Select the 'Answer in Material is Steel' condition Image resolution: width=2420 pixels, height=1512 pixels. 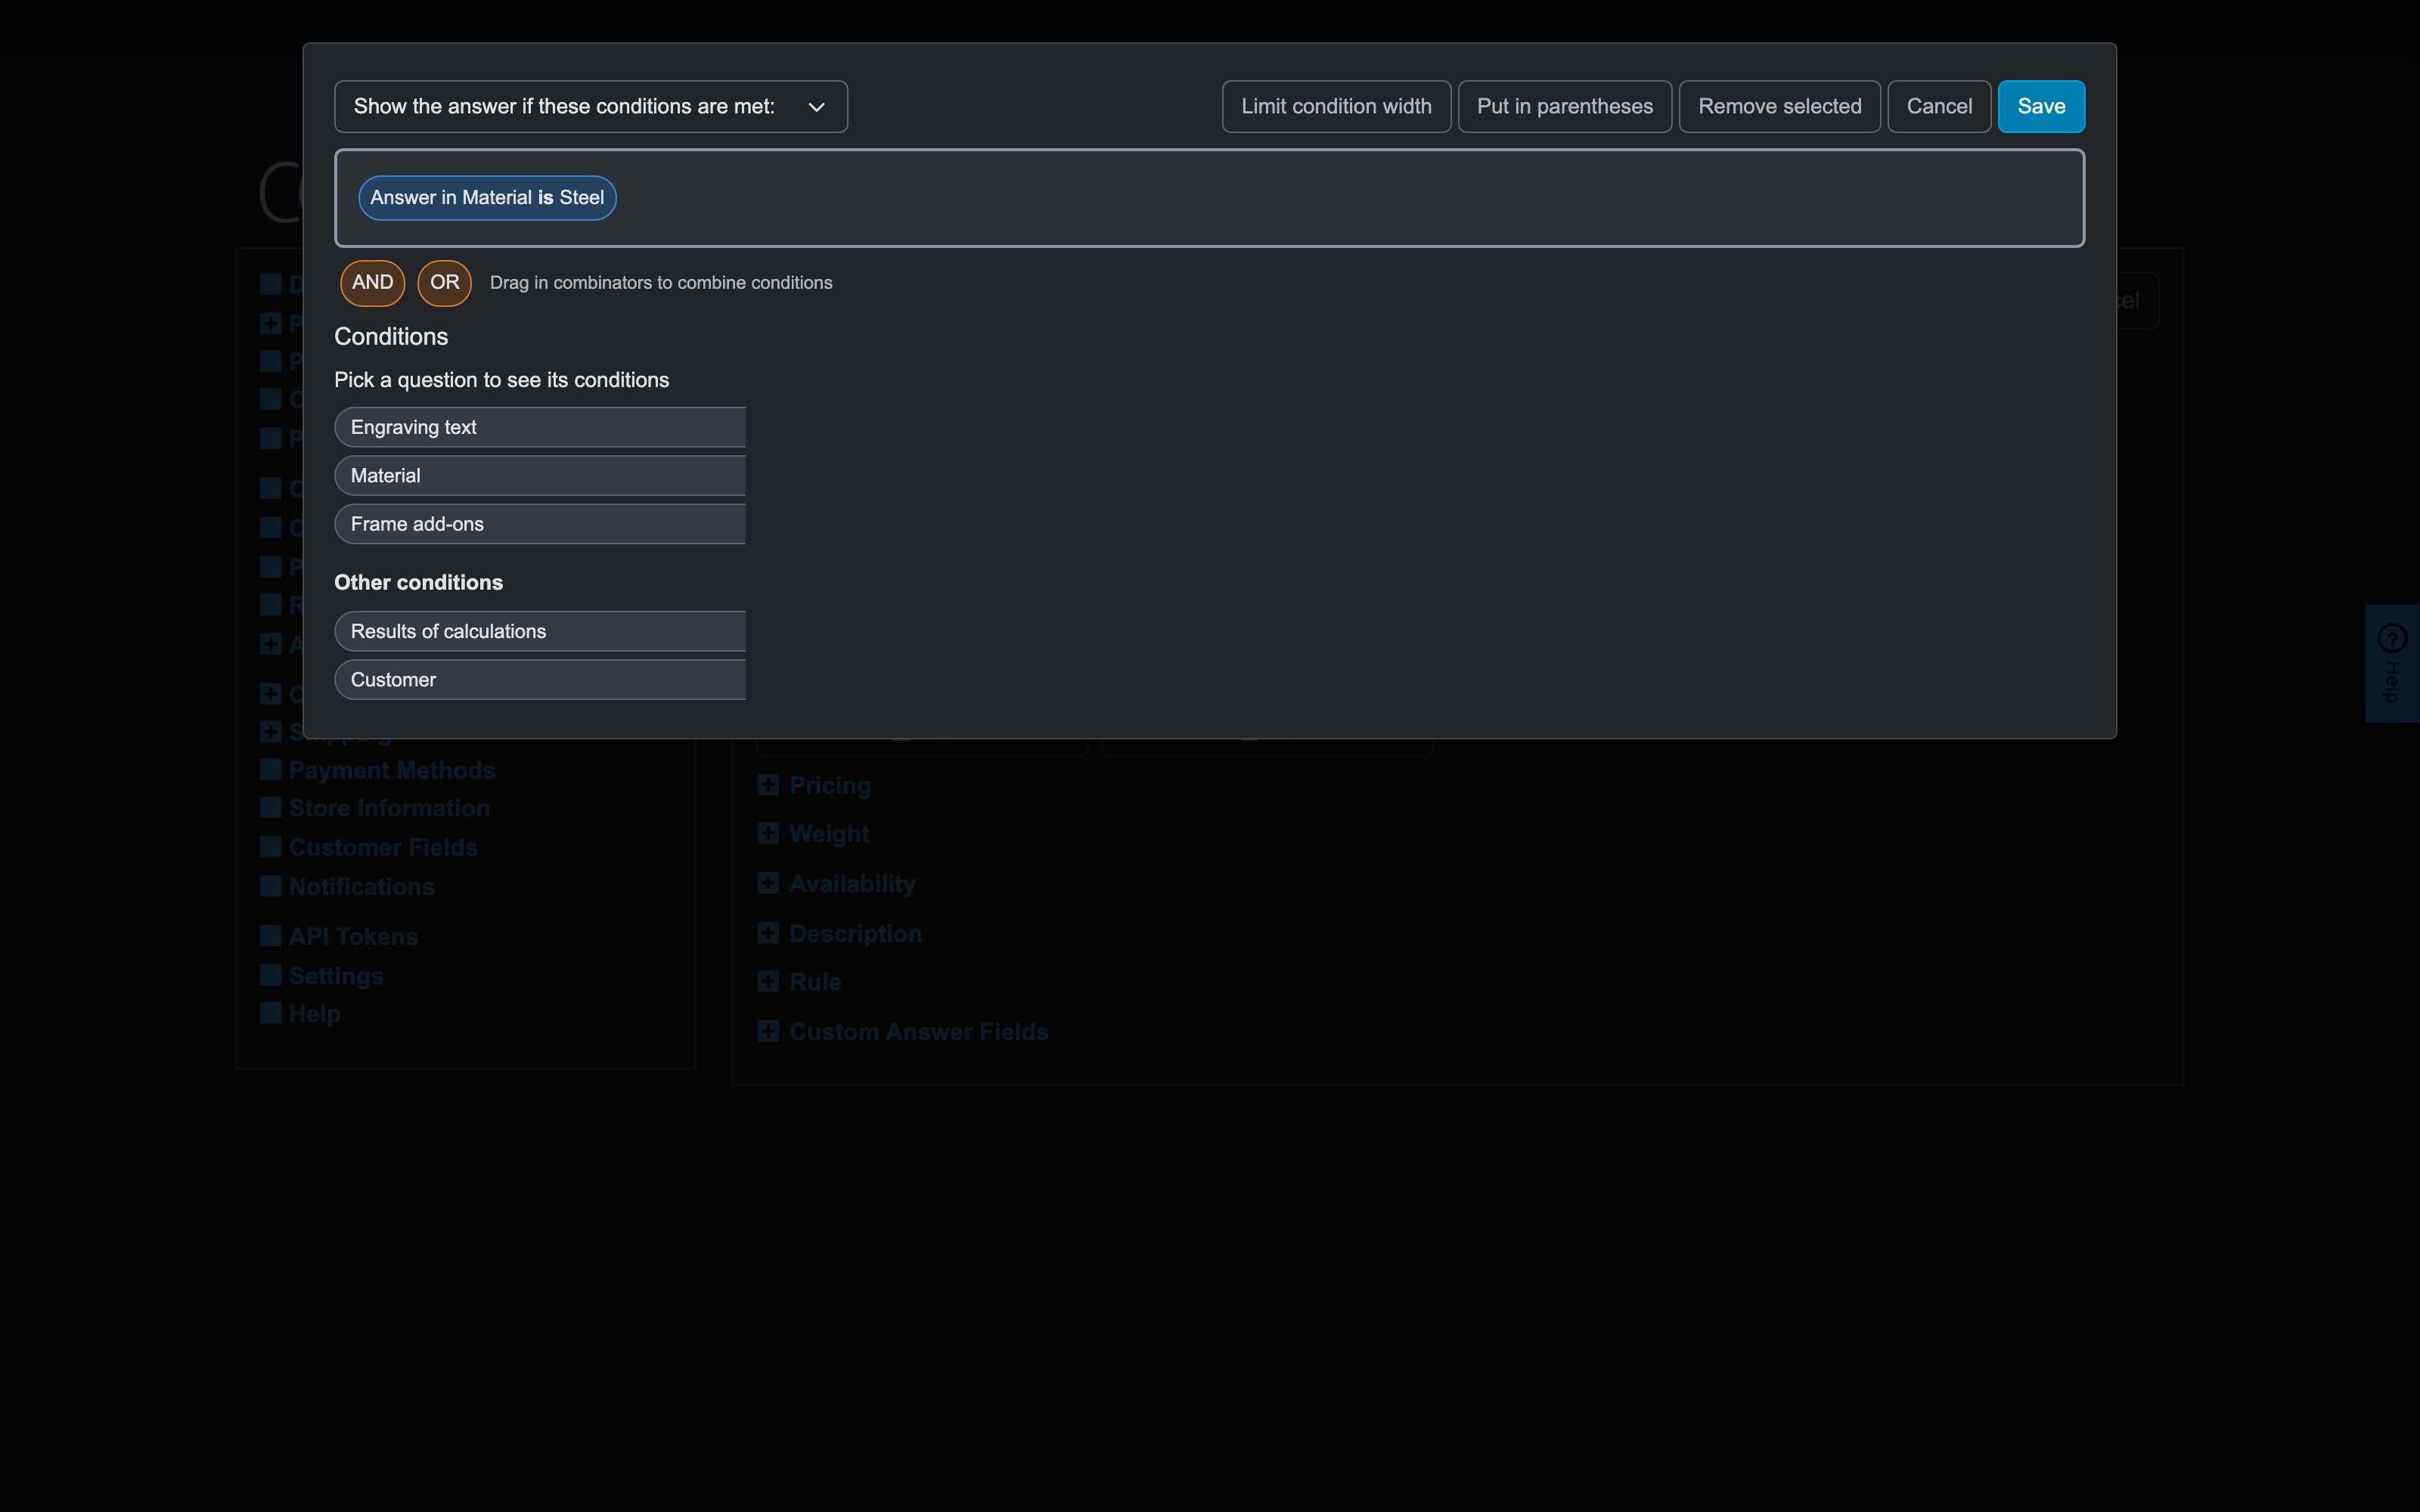click(x=487, y=198)
